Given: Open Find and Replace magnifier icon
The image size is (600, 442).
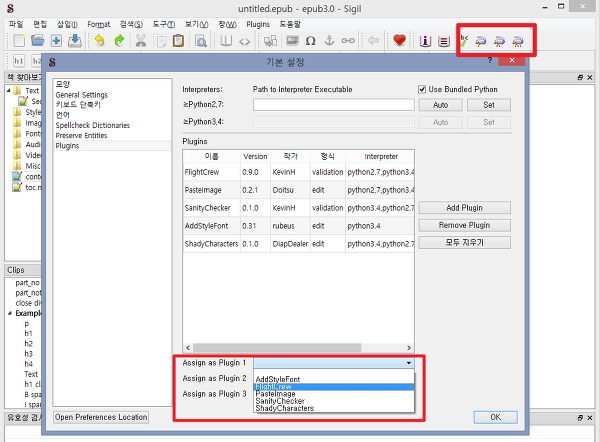Looking at the screenshot, I should [x=201, y=40].
